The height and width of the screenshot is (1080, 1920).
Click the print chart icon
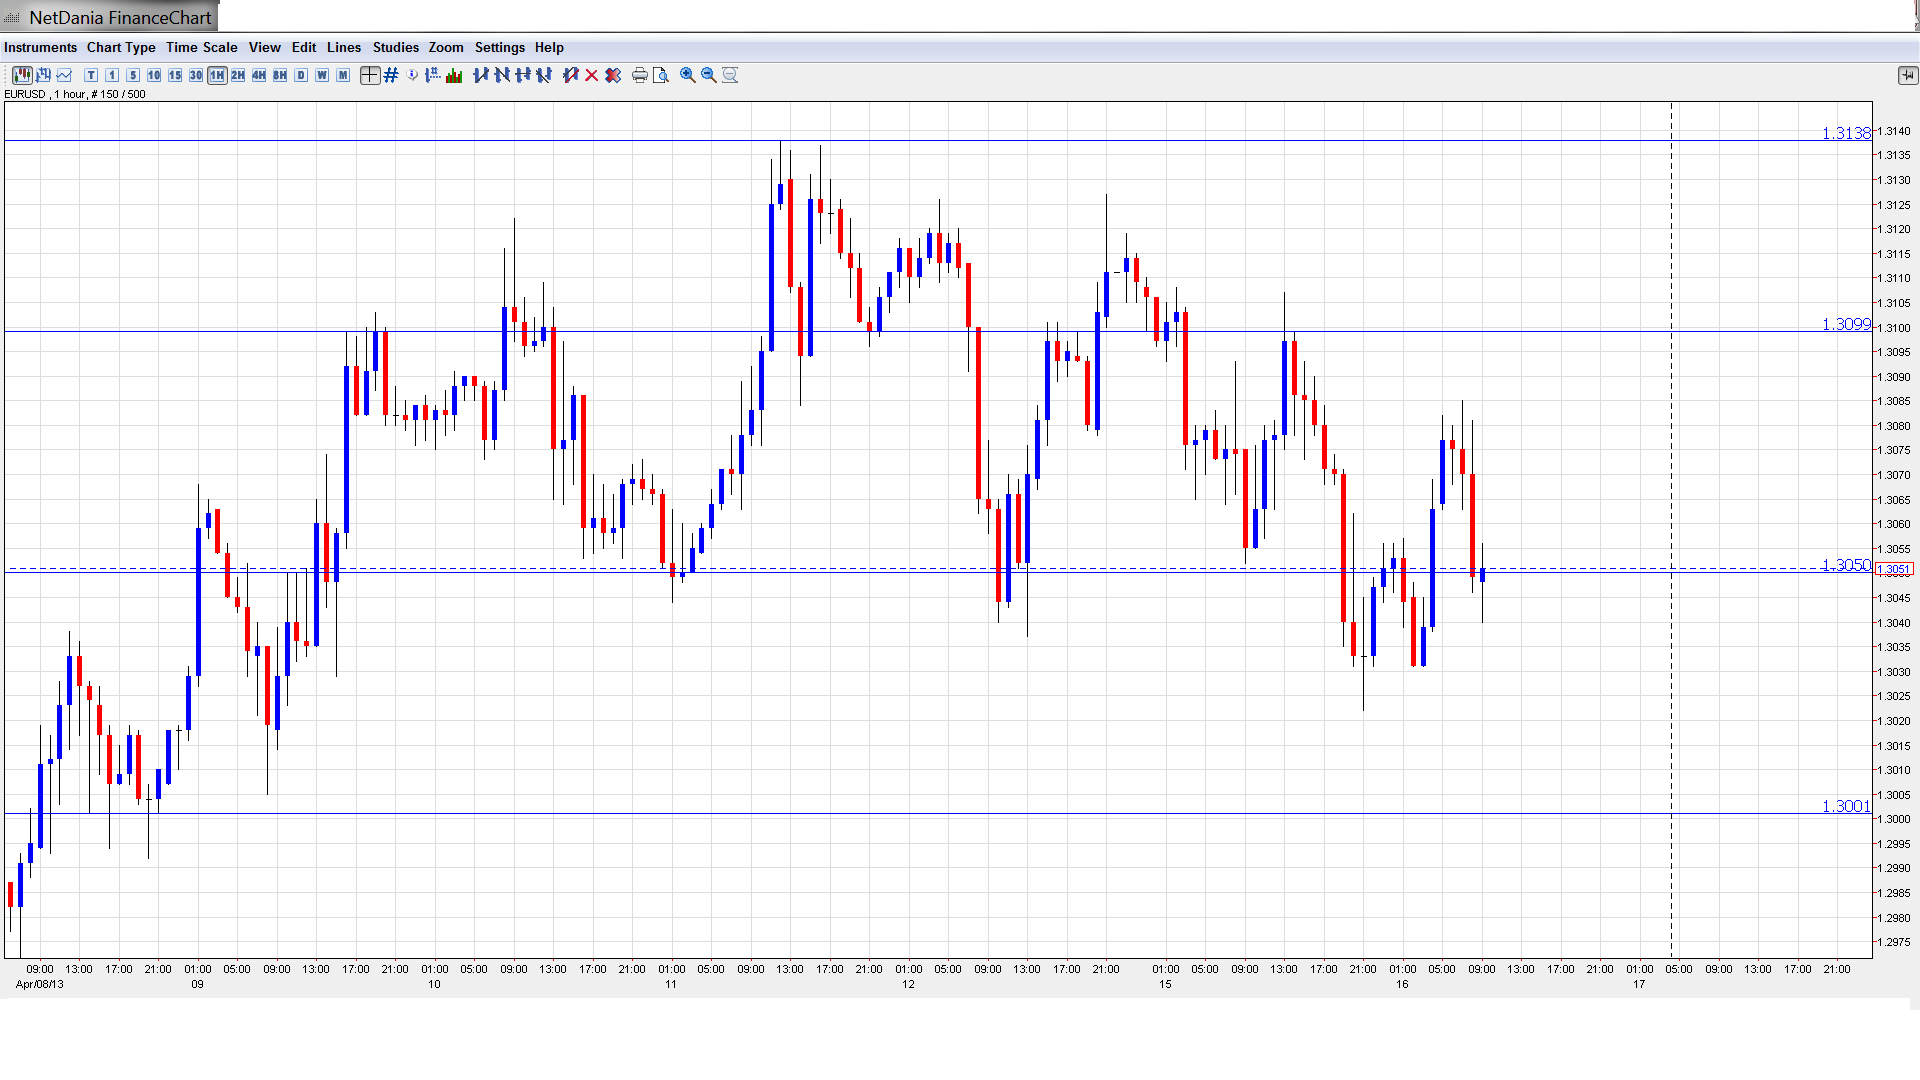639,75
